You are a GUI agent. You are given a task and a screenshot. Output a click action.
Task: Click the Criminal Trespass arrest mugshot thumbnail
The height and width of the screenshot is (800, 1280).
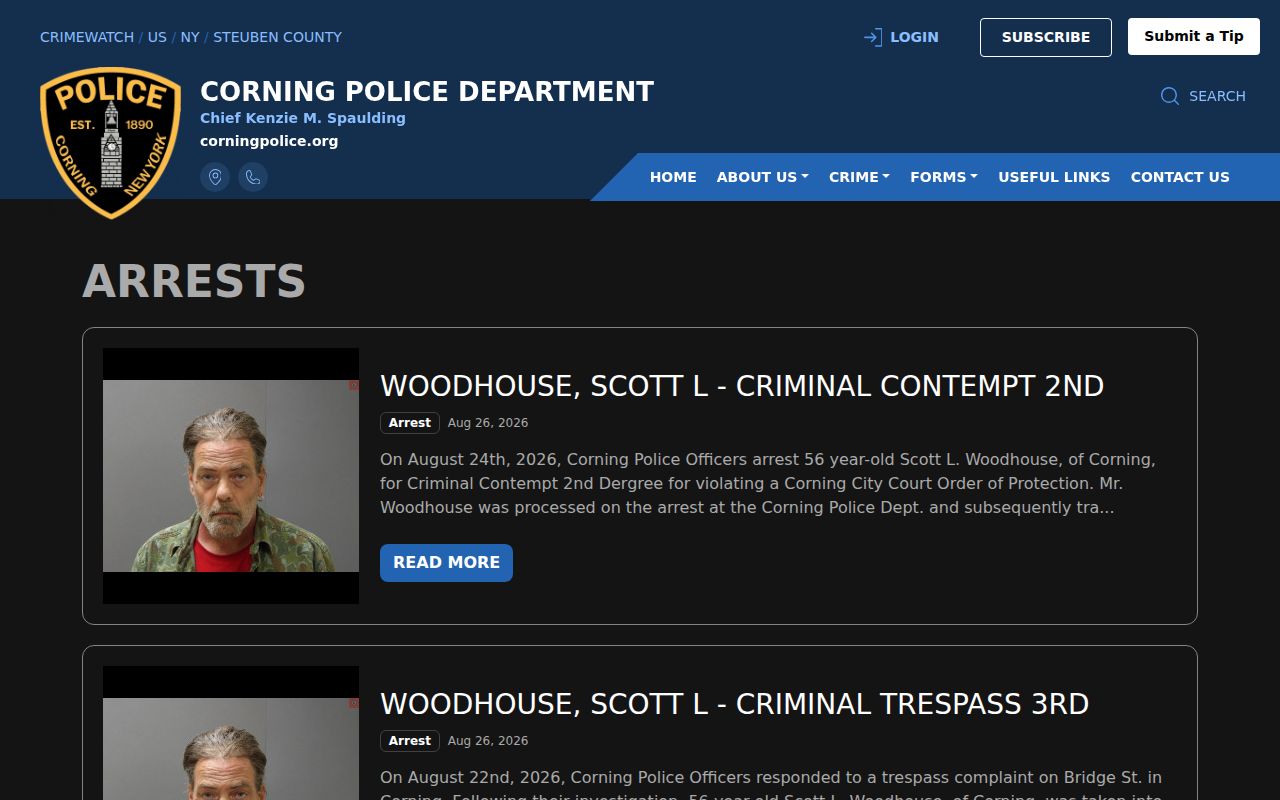231,733
